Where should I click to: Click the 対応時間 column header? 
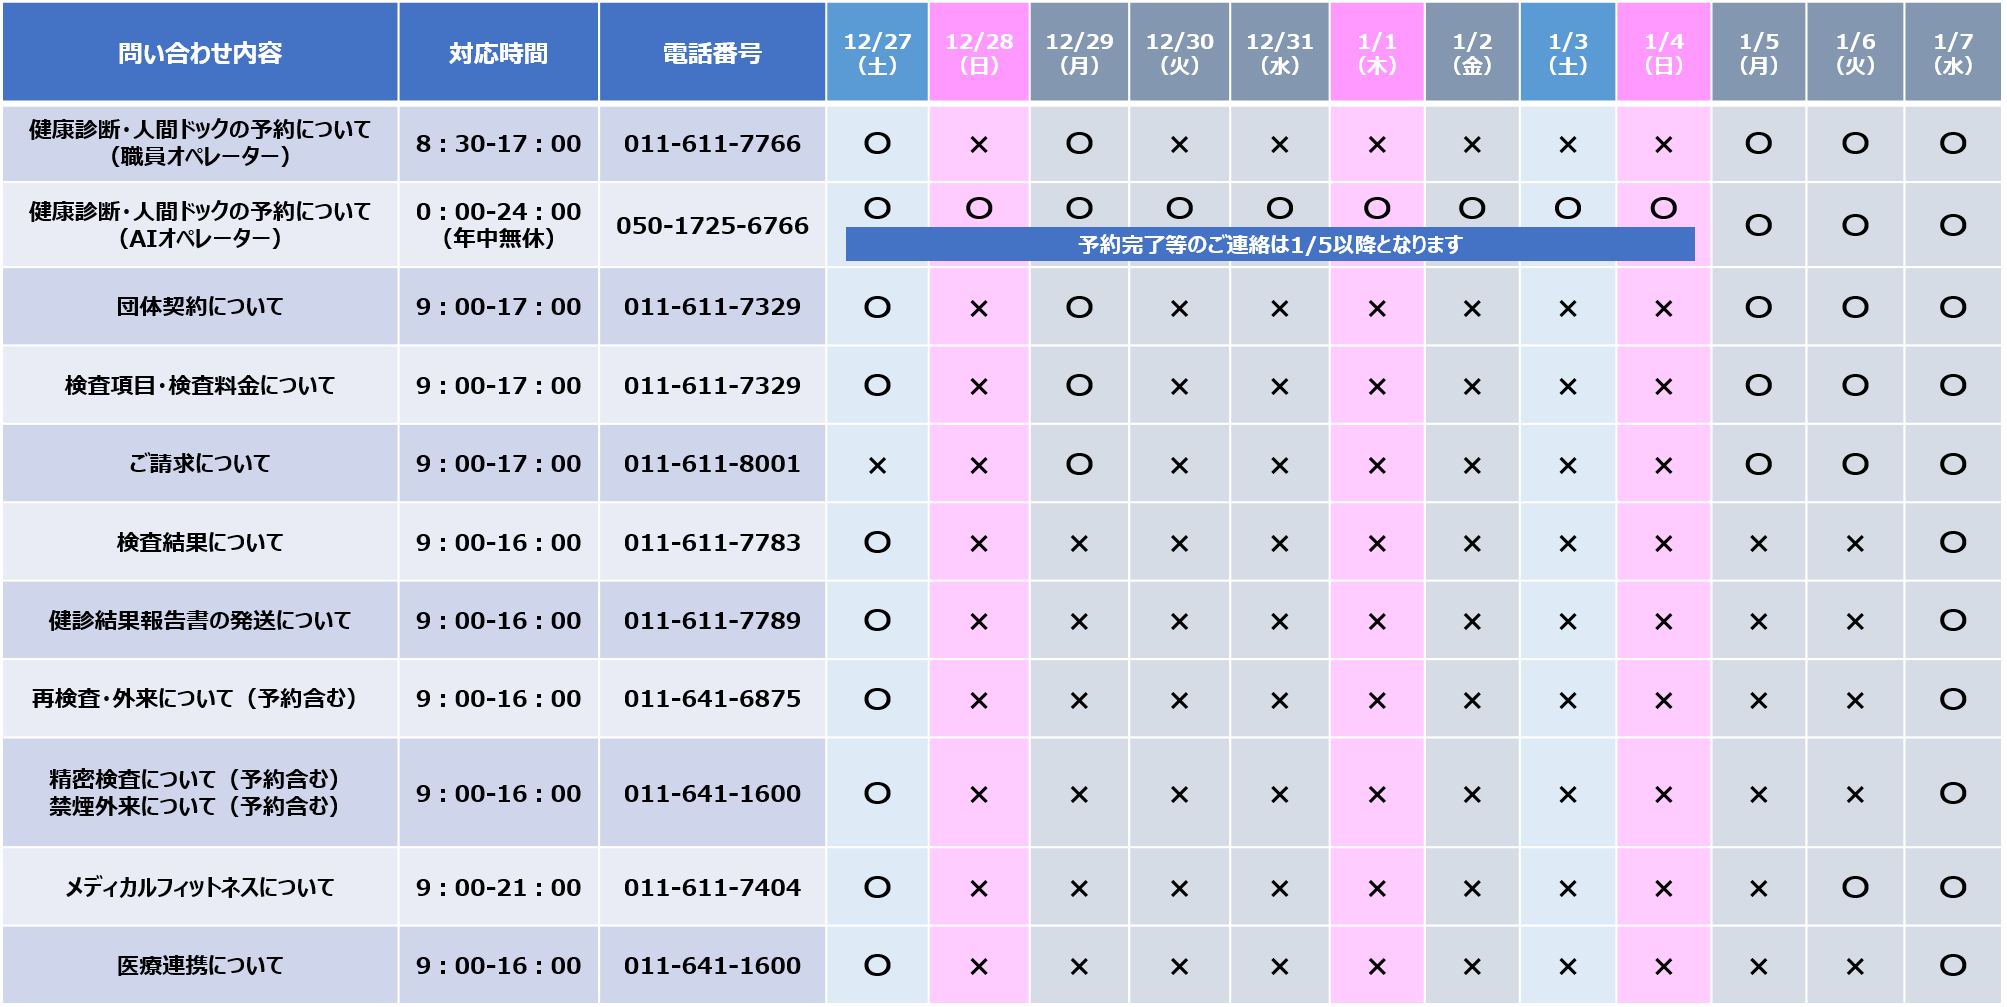pyautogui.click(x=498, y=53)
